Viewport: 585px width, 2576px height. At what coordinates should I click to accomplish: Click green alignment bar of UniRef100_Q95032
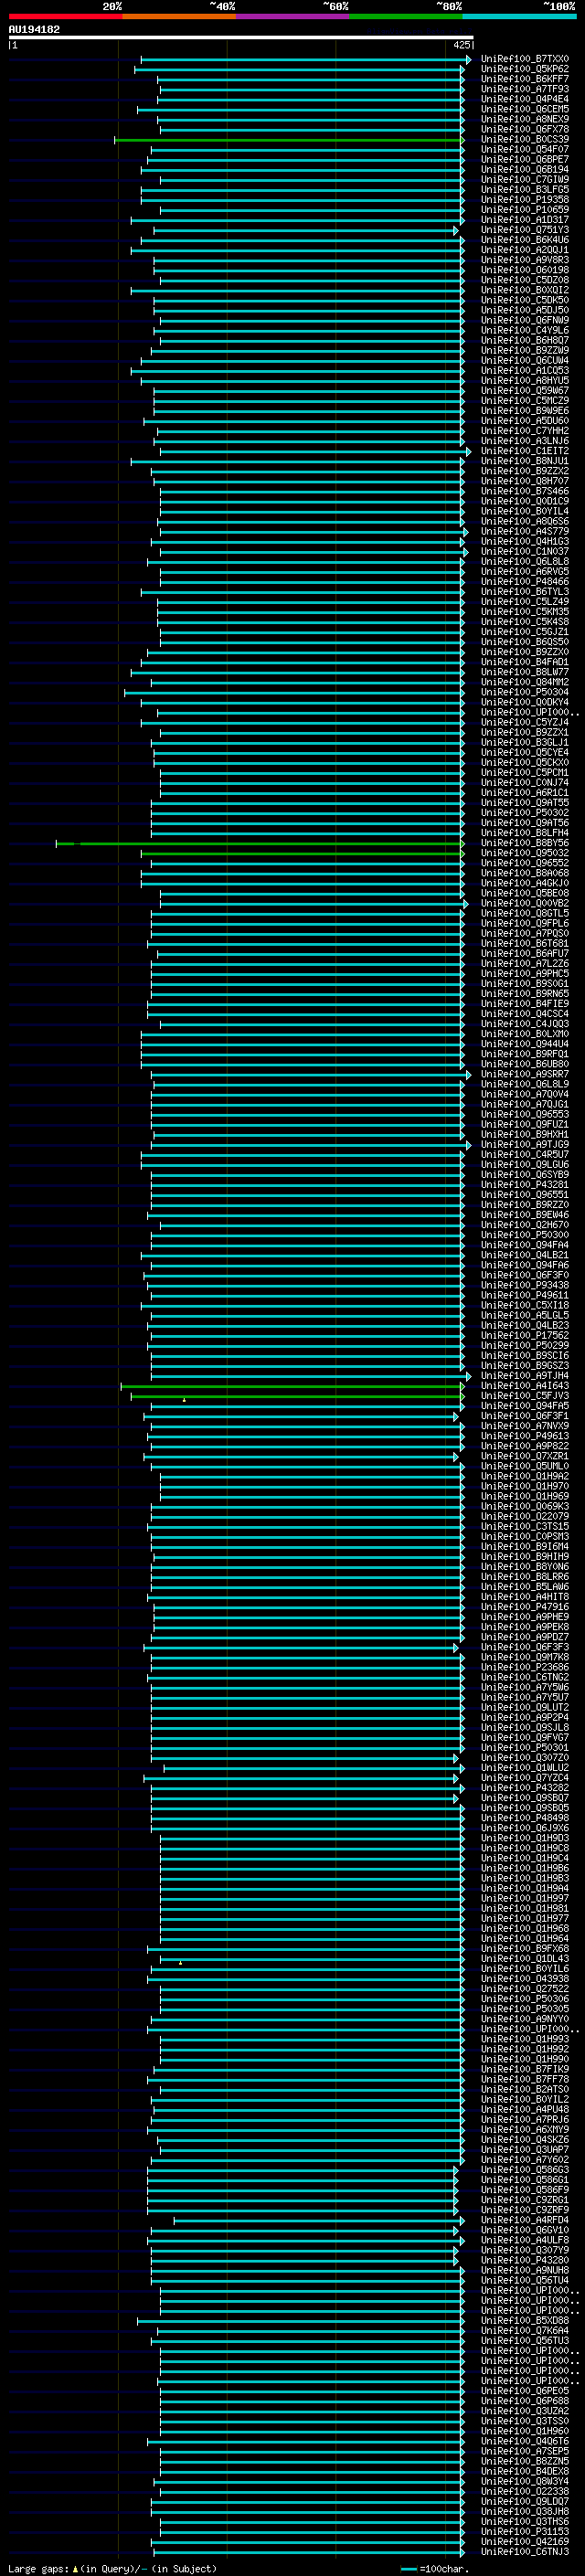[x=302, y=853]
